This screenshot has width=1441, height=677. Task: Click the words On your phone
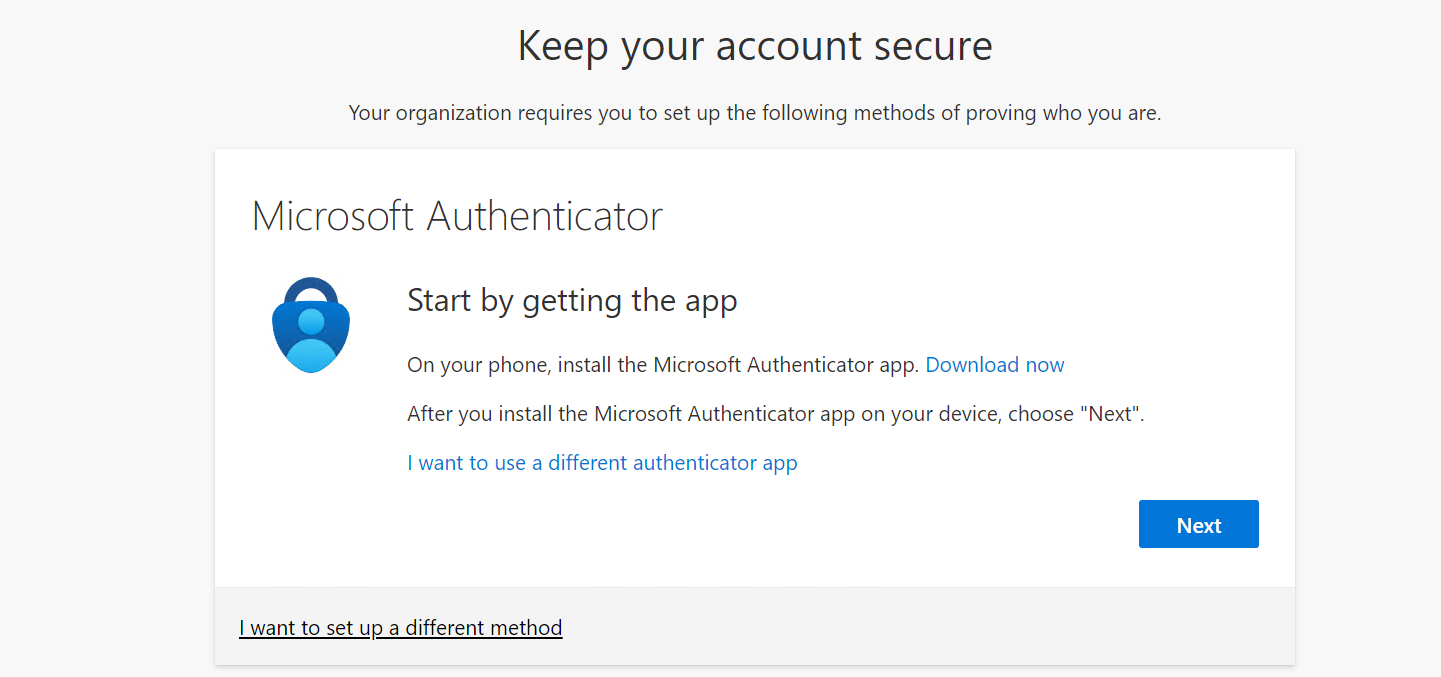click(478, 365)
